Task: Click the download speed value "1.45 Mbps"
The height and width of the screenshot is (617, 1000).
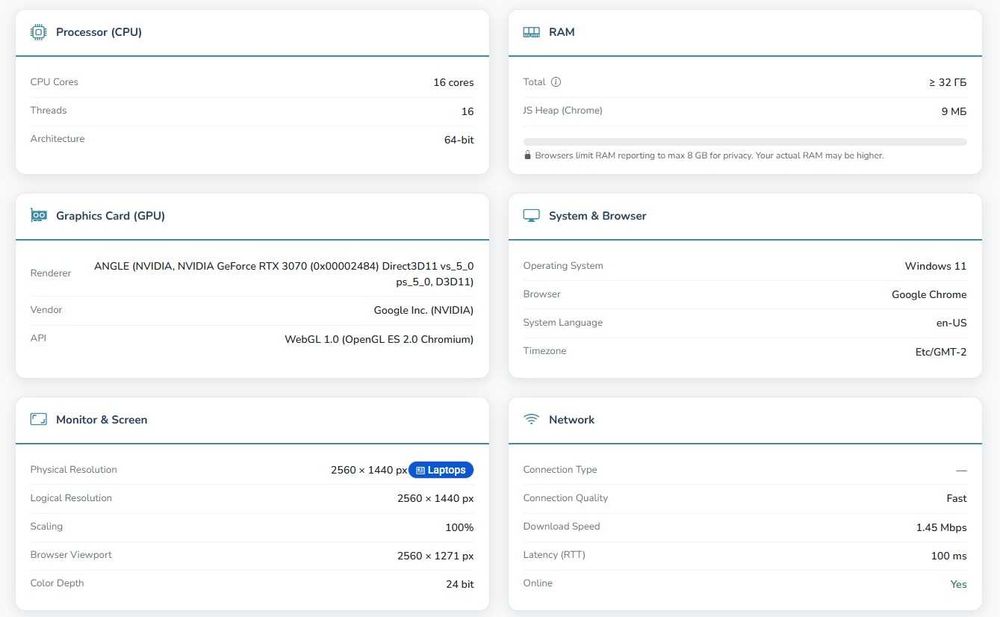Action: click(941, 527)
